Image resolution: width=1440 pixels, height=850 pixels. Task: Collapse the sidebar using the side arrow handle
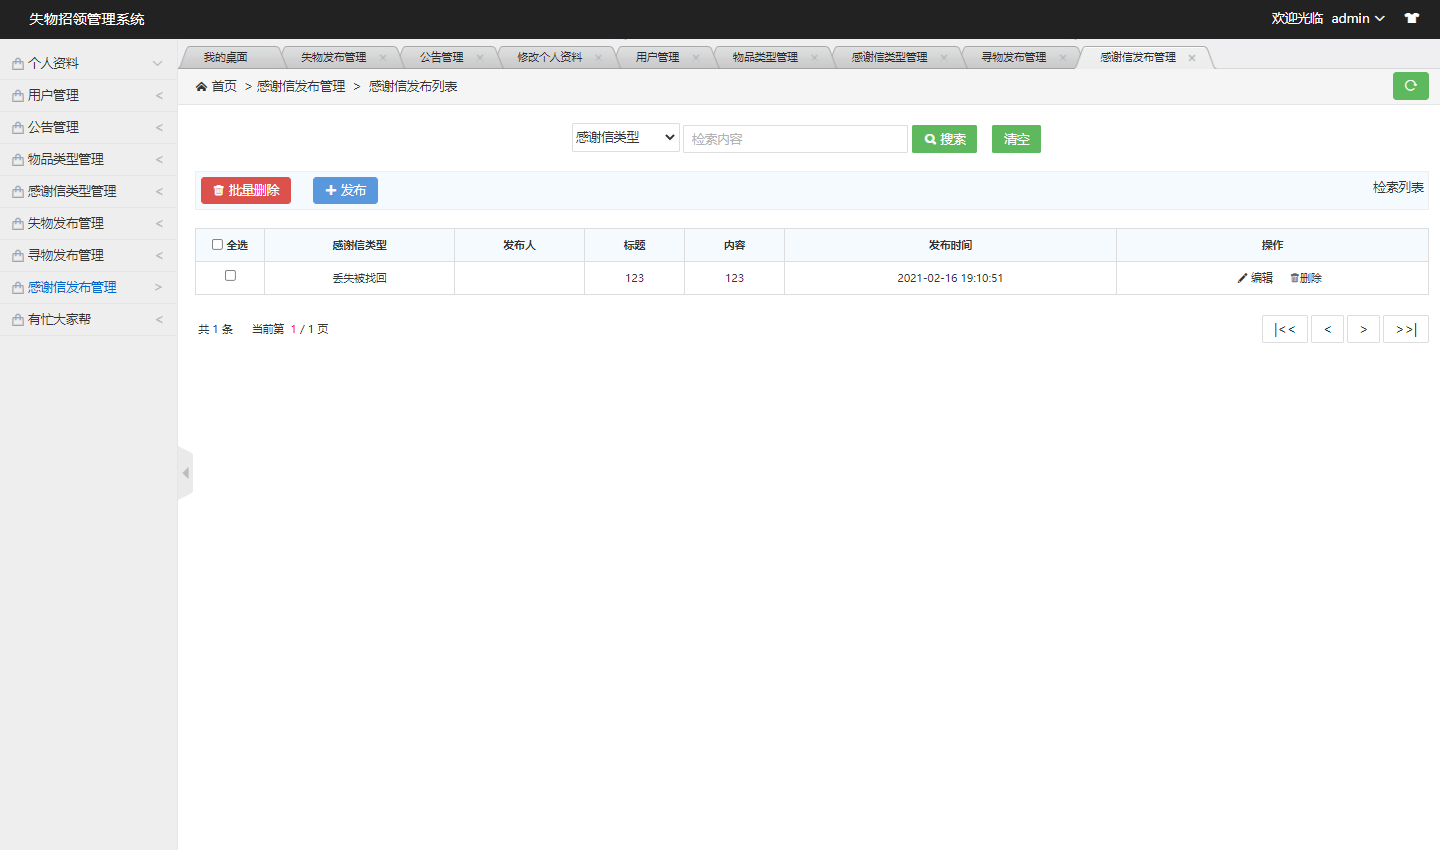point(184,472)
